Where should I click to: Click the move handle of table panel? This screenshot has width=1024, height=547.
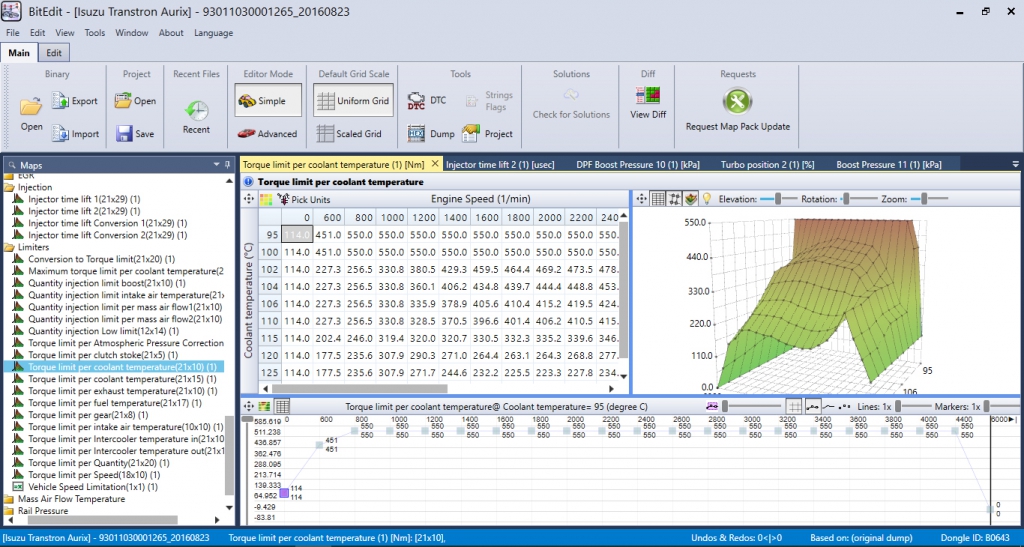(x=249, y=199)
